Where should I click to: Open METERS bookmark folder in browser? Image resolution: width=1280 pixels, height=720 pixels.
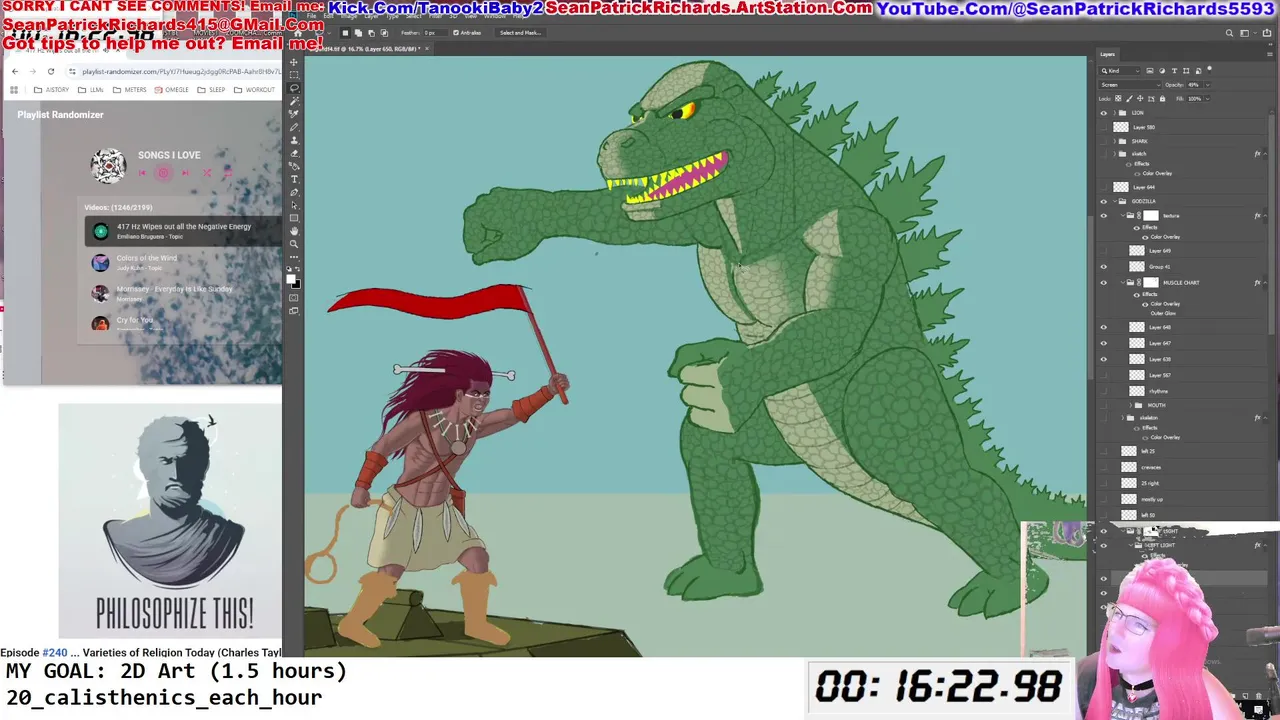[129, 90]
